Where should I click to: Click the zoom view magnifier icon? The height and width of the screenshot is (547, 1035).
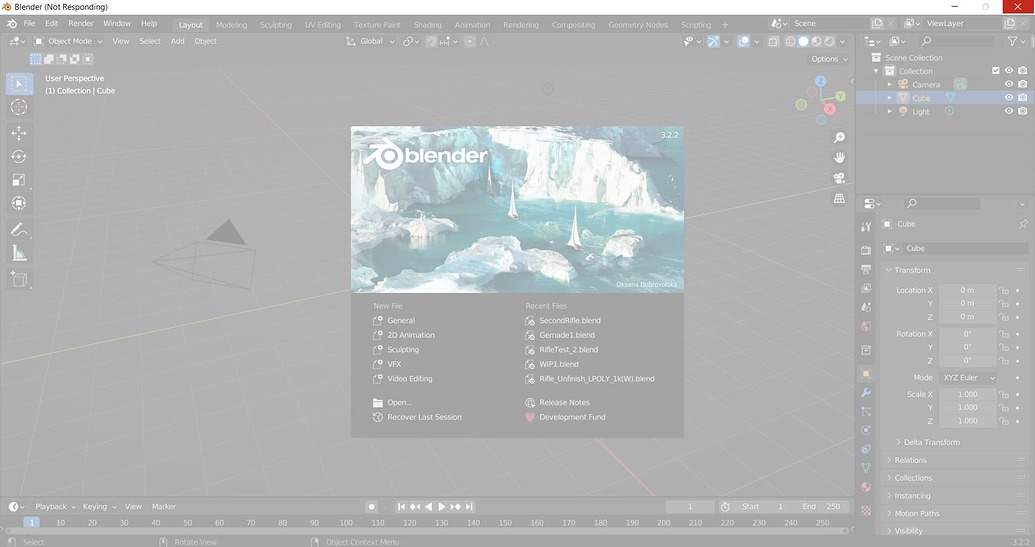(x=839, y=137)
